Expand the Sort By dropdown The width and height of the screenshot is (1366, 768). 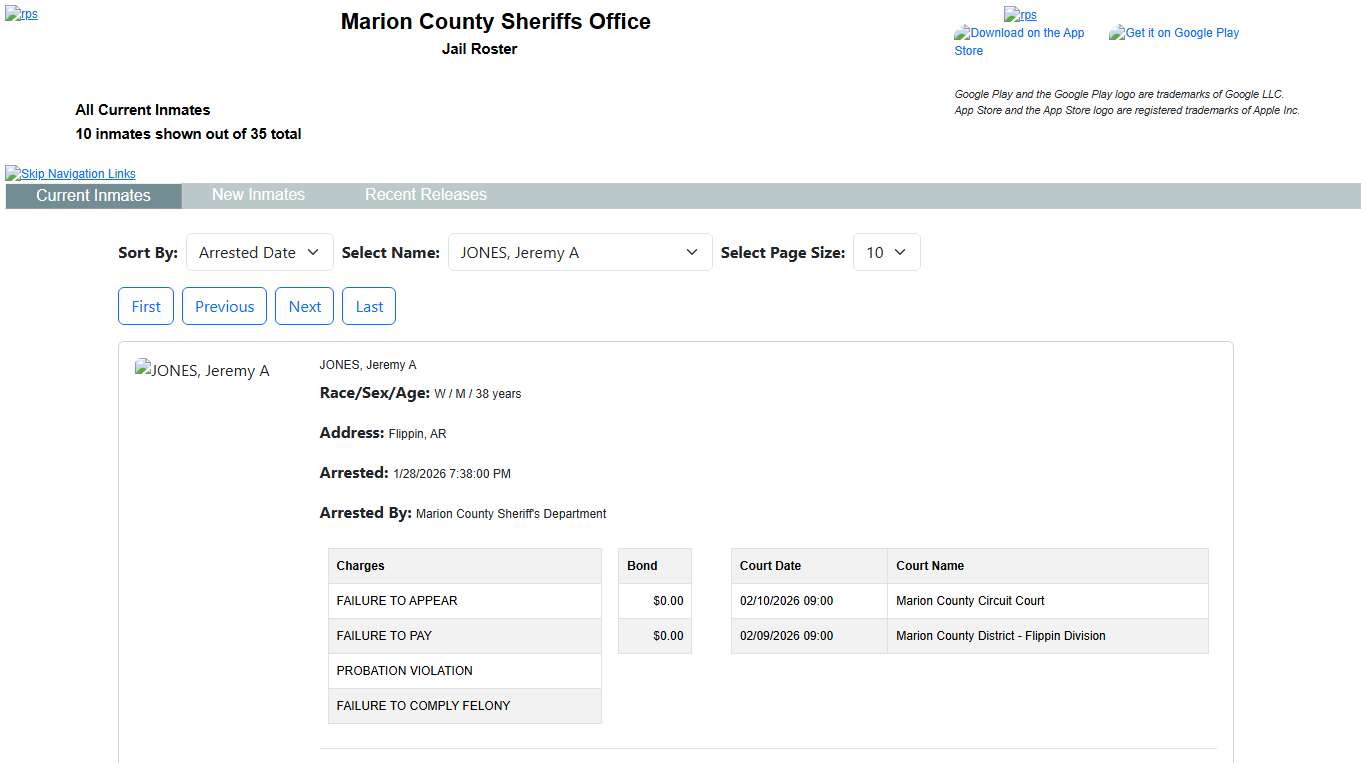click(259, 253)
